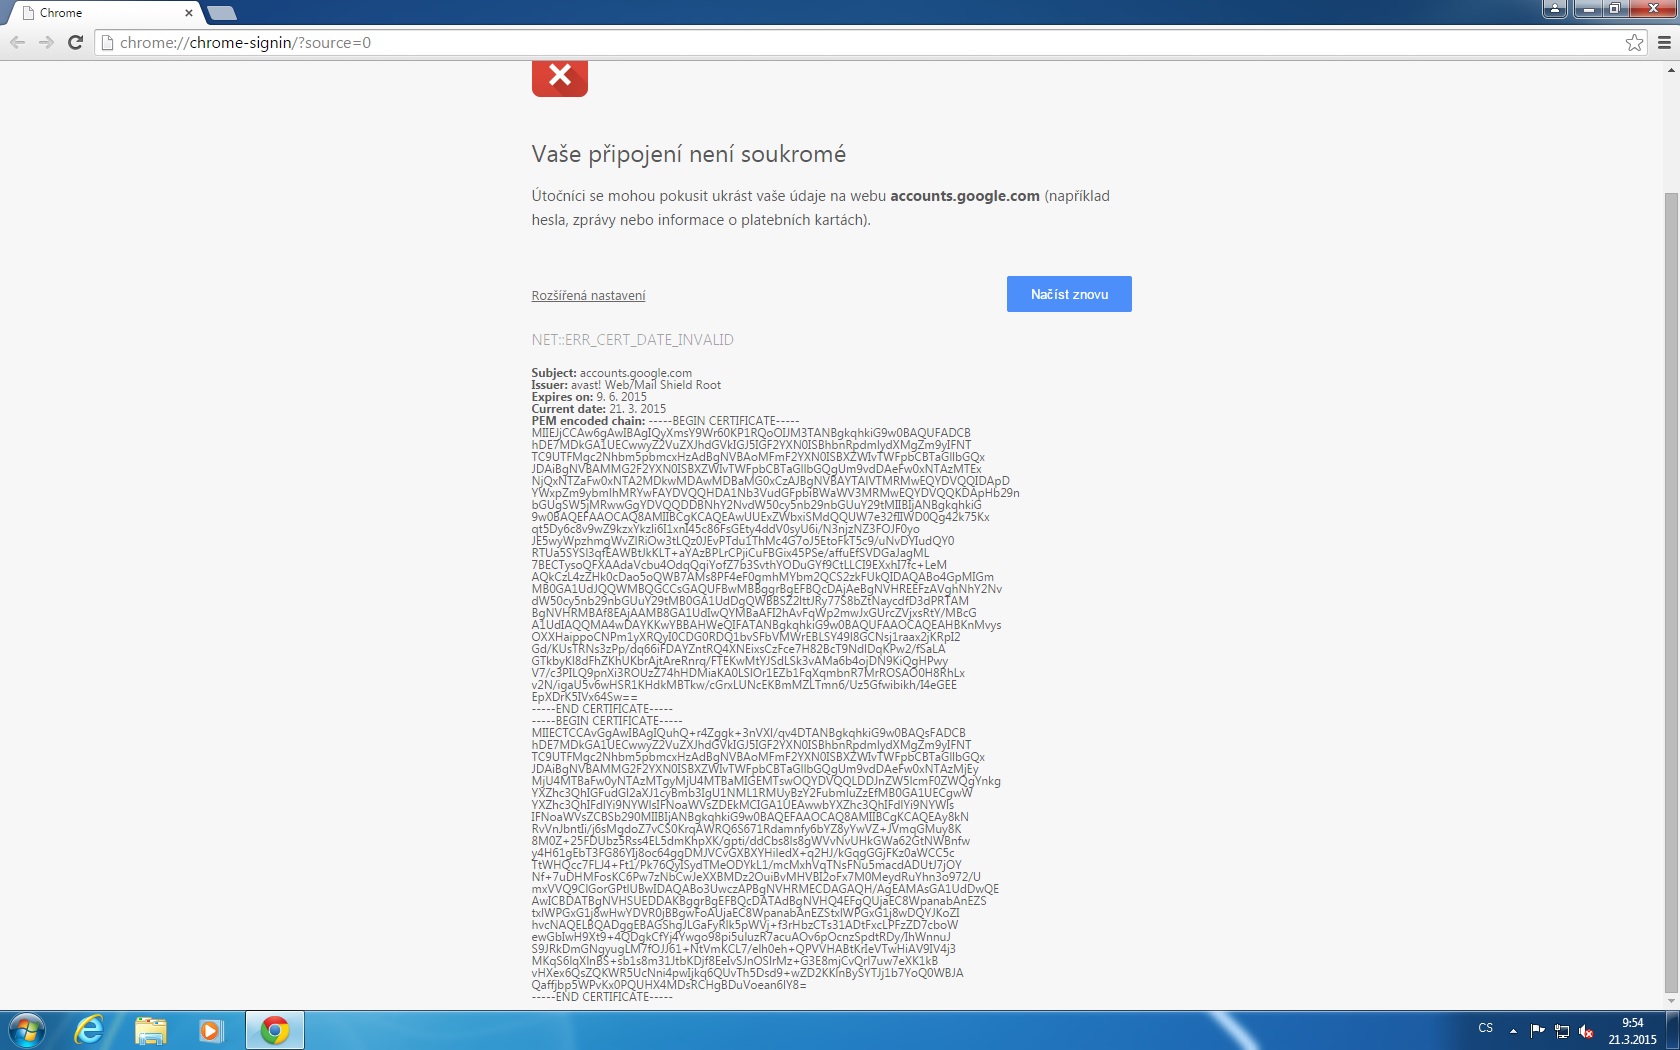Click the Current date: 21. 3. 2015 line
Image resolution: width=1680 pixels, height=1050 pixels.
point(598,409)
